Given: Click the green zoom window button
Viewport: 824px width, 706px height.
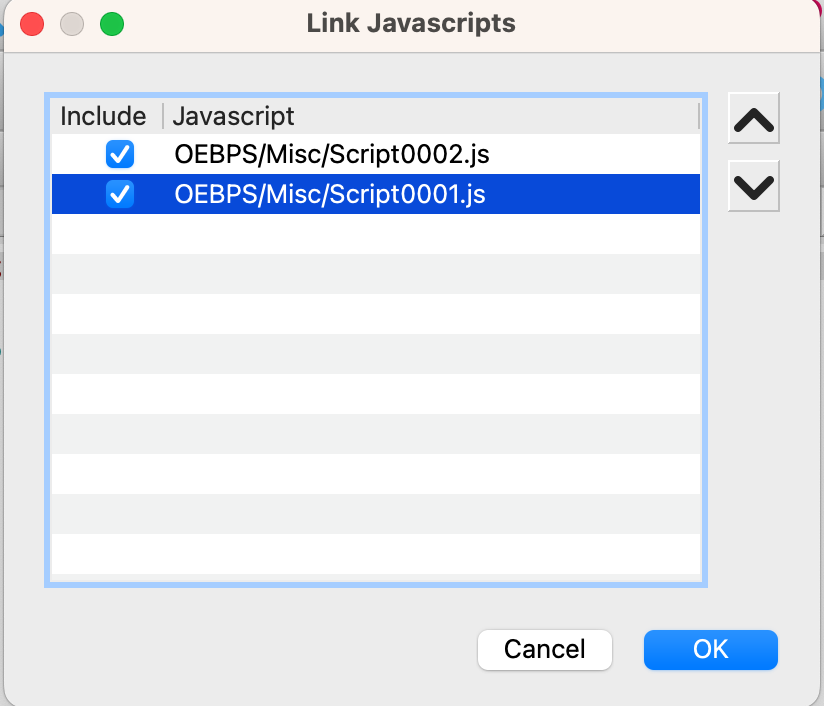Looking at the screenshot, I should 112,23.
